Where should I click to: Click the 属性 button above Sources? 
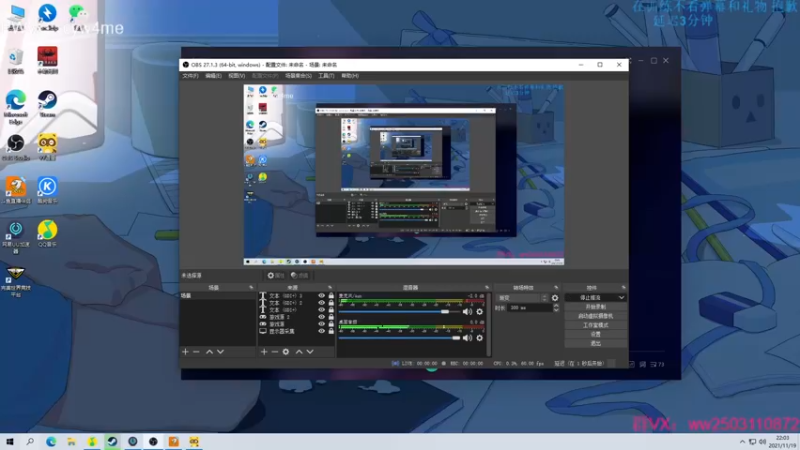tap(276, 276)
